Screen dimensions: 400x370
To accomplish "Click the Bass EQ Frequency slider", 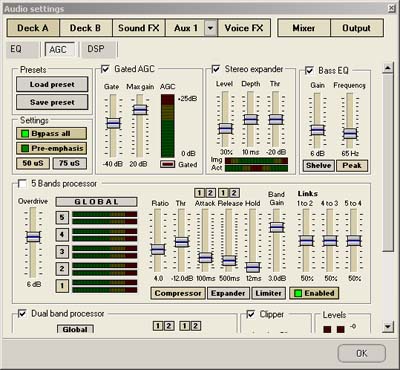I will [x=350, y=134].
